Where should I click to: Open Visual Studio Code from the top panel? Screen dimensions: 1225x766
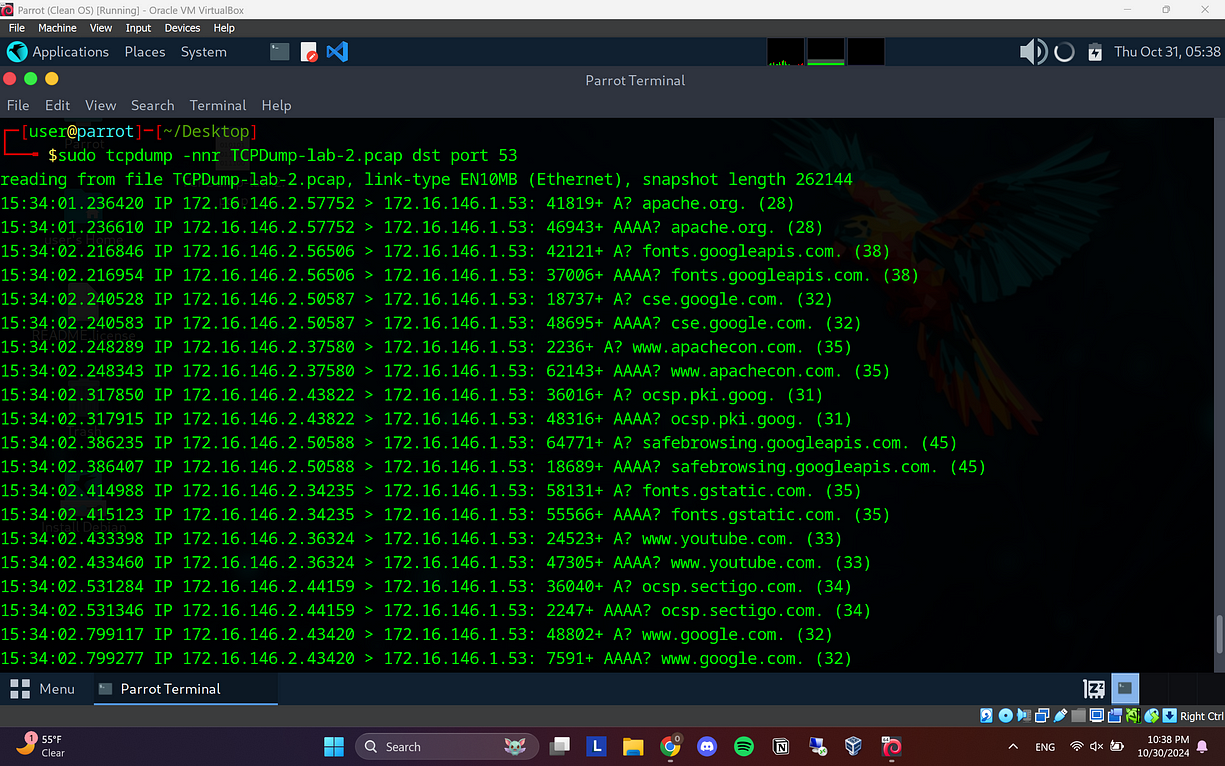(x=337, y=52)
